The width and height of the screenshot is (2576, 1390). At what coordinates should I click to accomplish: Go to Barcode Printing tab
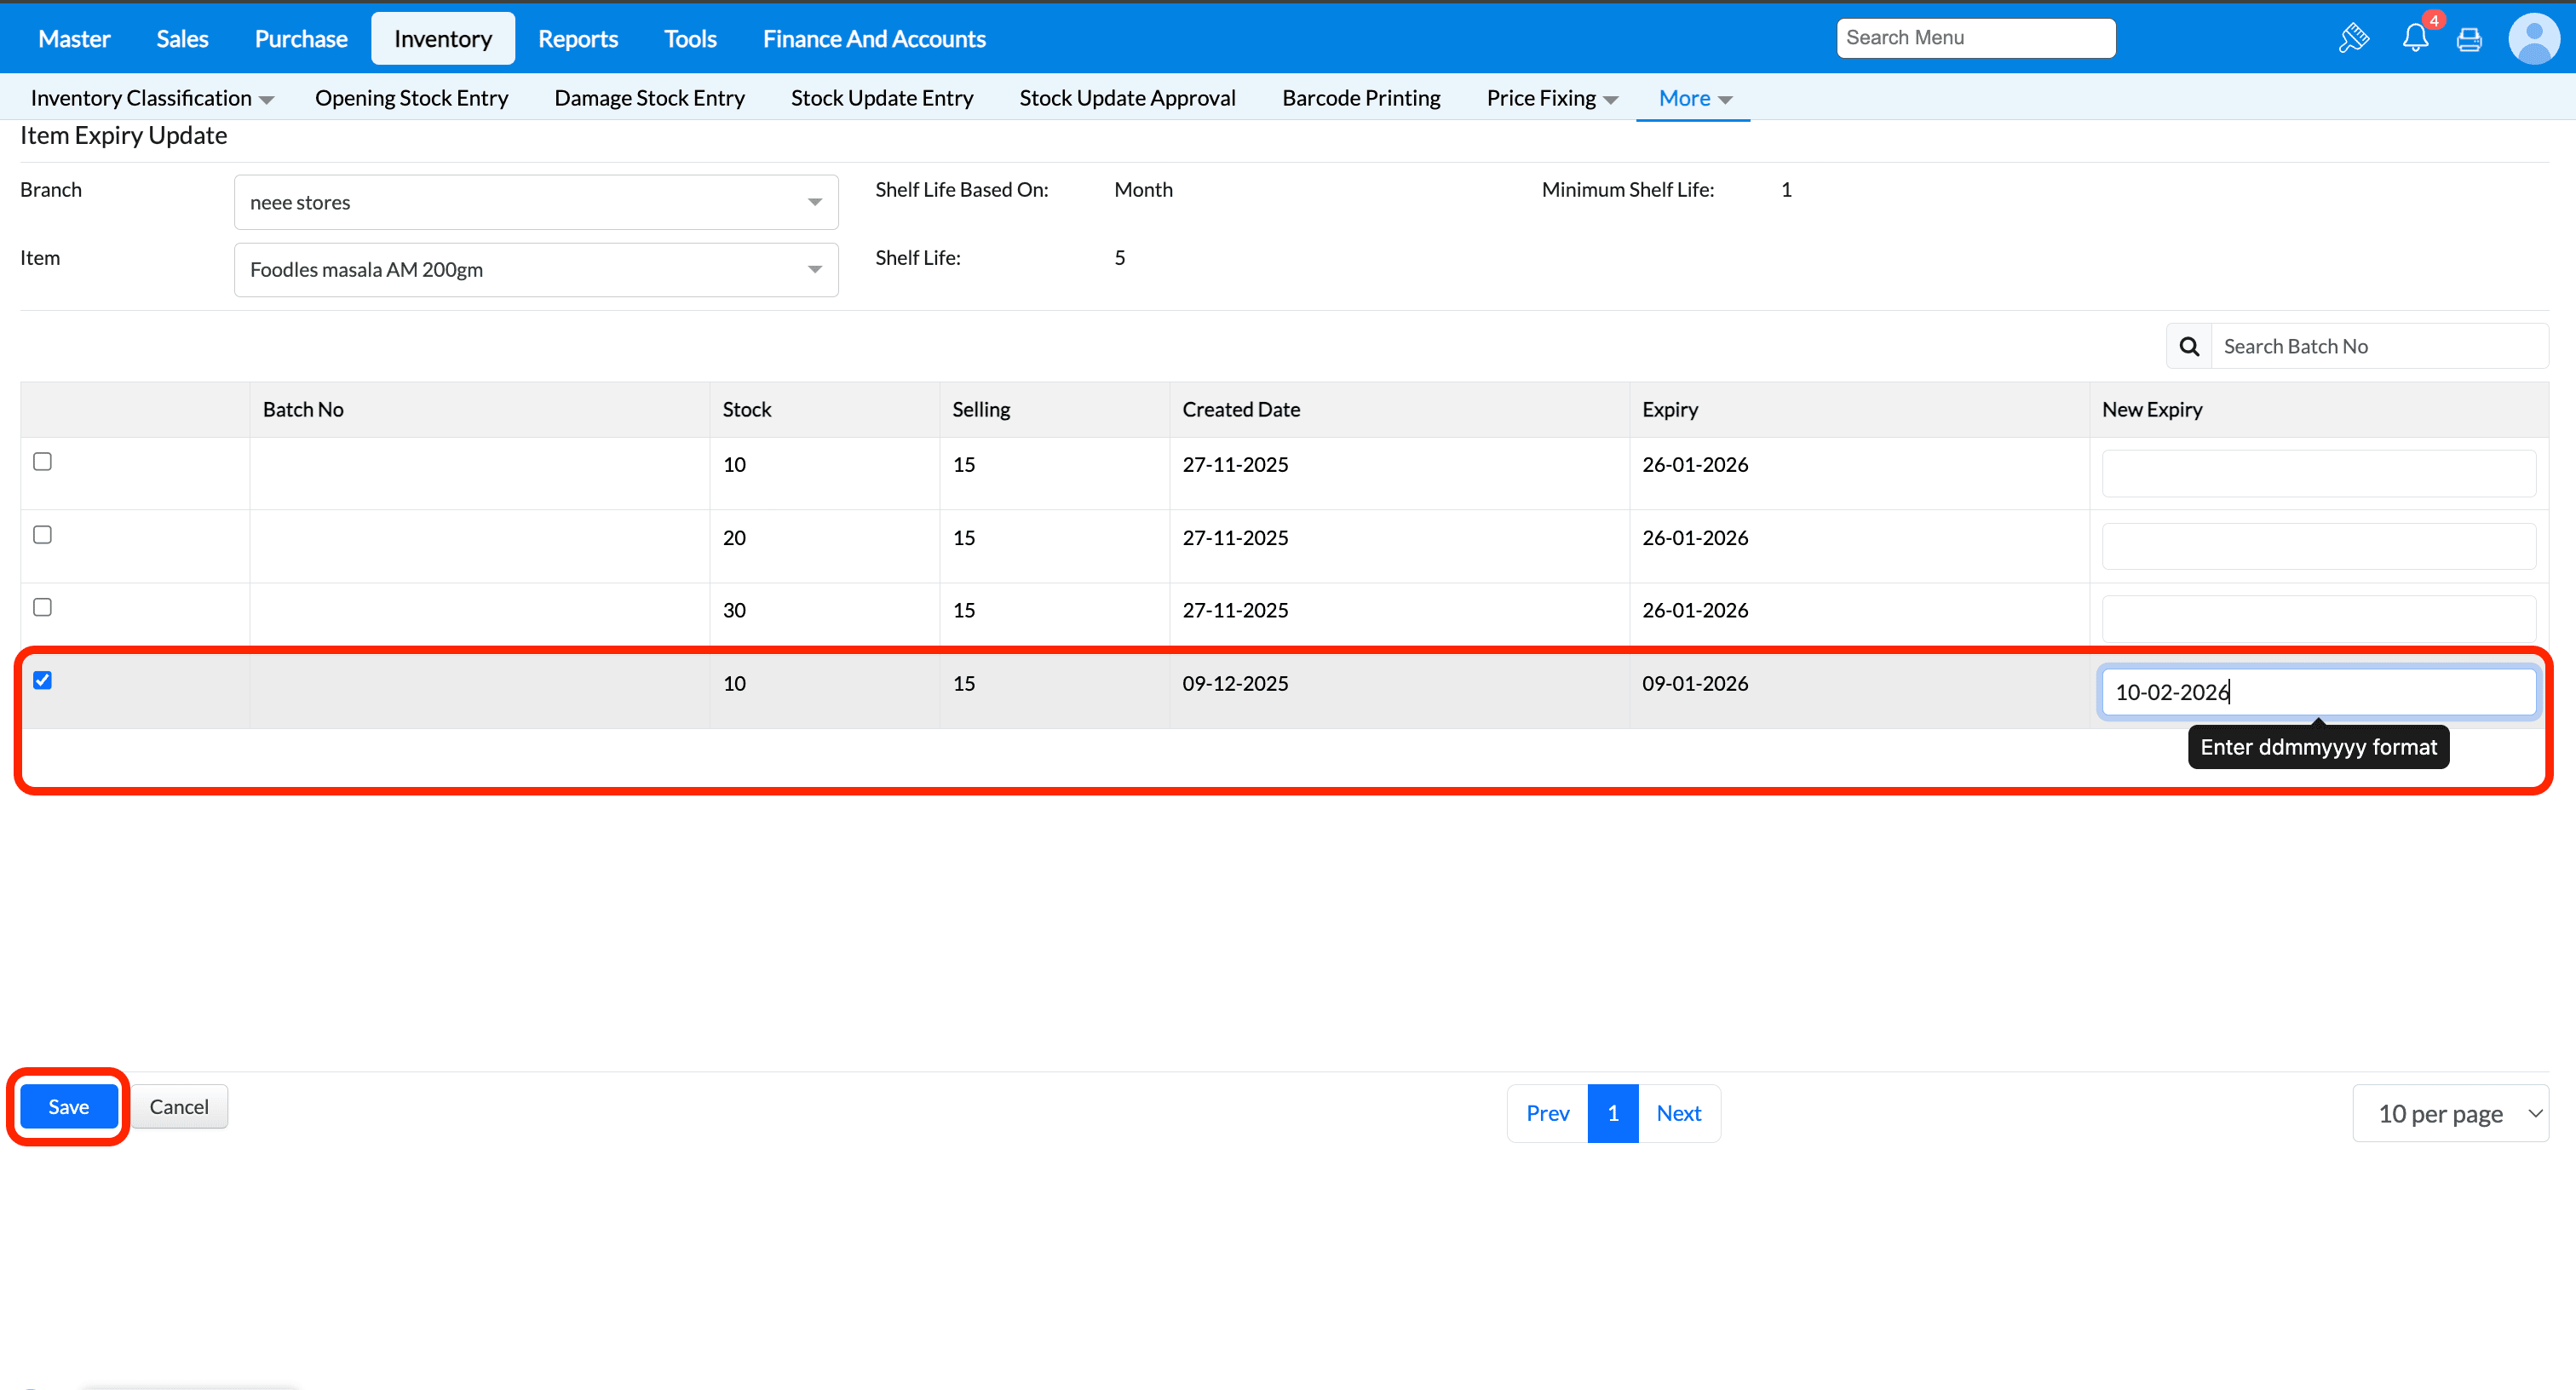click(x=1361, y=98)
